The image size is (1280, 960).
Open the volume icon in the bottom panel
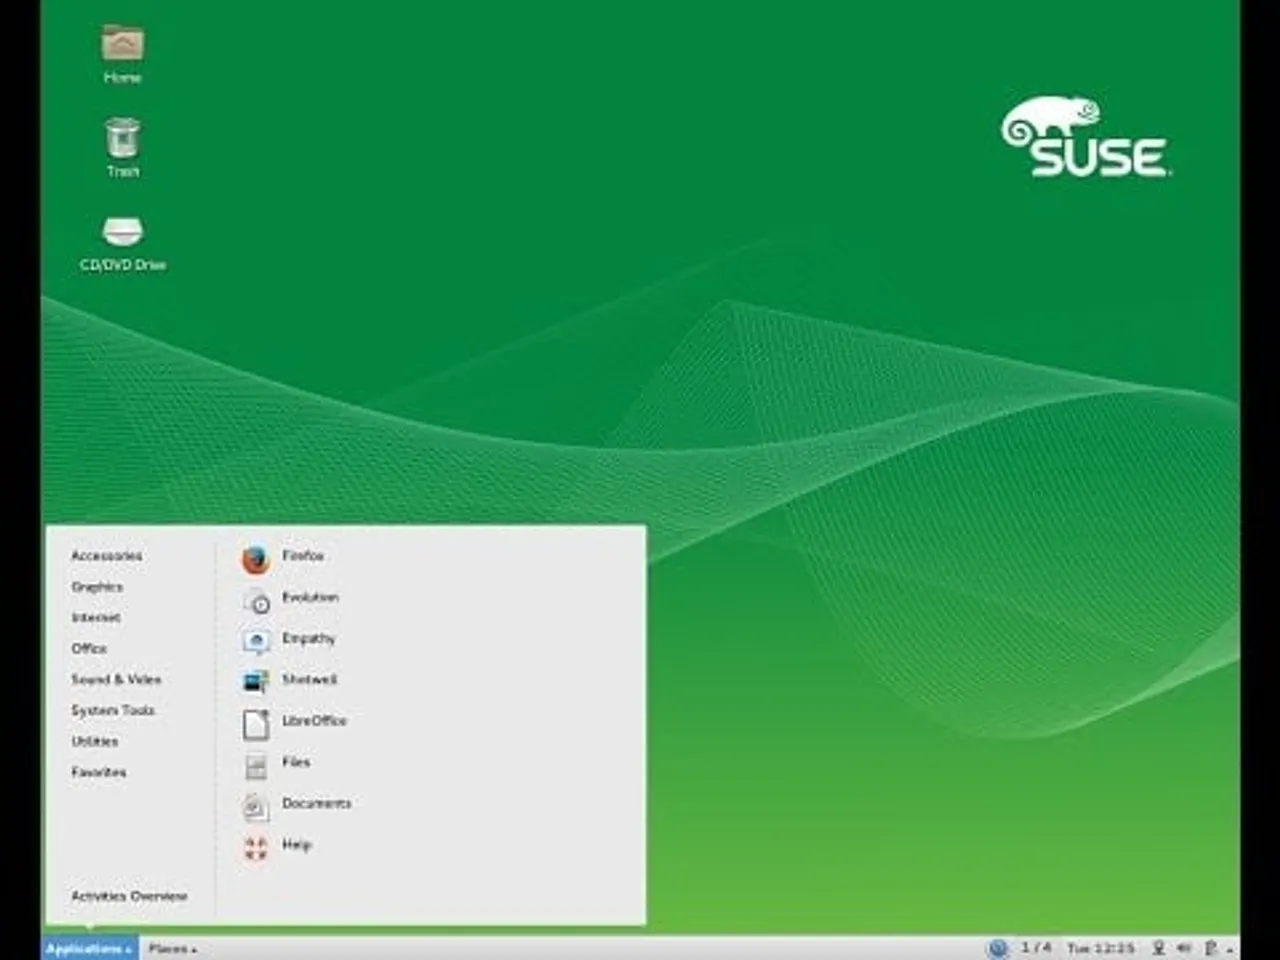(1184, 948)
